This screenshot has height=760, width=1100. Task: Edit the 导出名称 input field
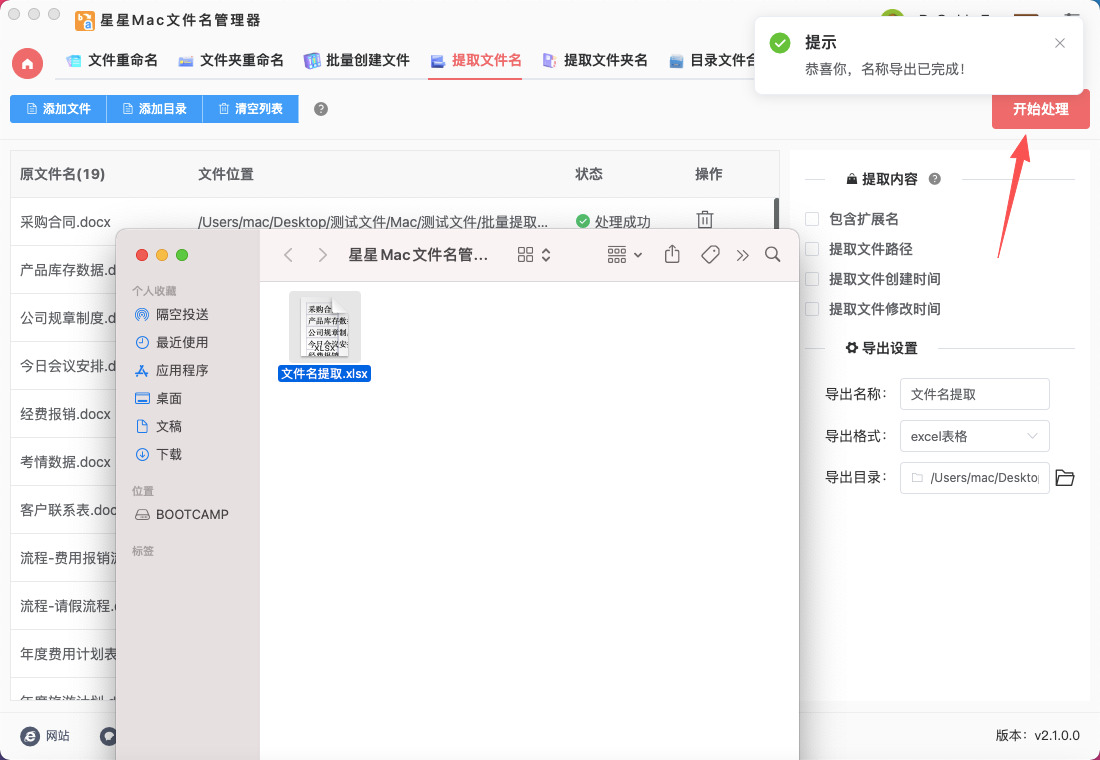[974, 394]
